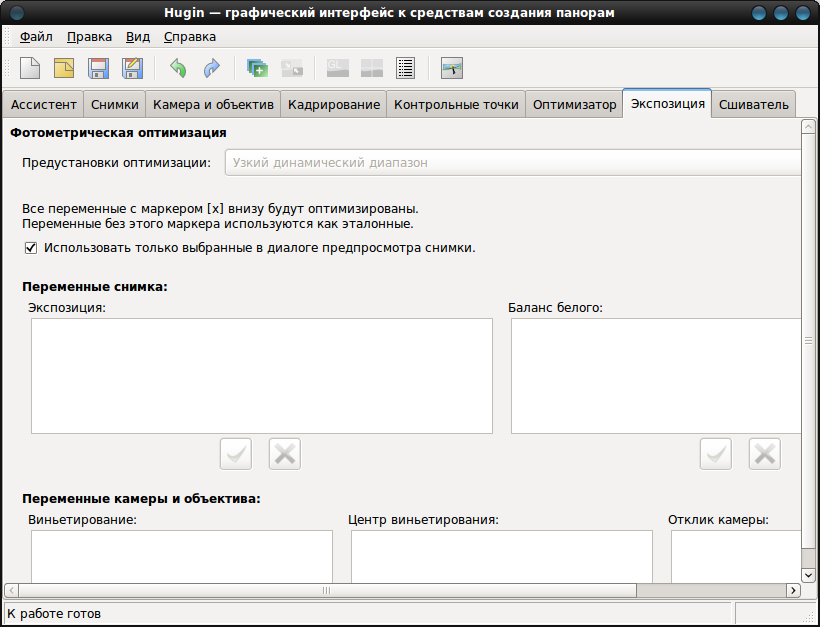Open the greyed-out preview window icon

372,68
